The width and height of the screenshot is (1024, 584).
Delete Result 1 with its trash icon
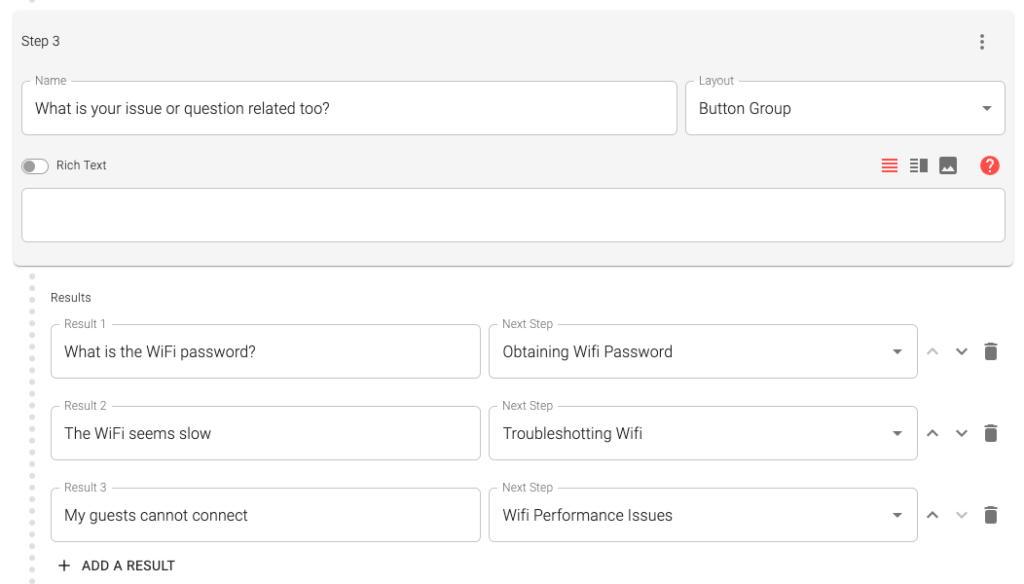click(x=990, y=351)
